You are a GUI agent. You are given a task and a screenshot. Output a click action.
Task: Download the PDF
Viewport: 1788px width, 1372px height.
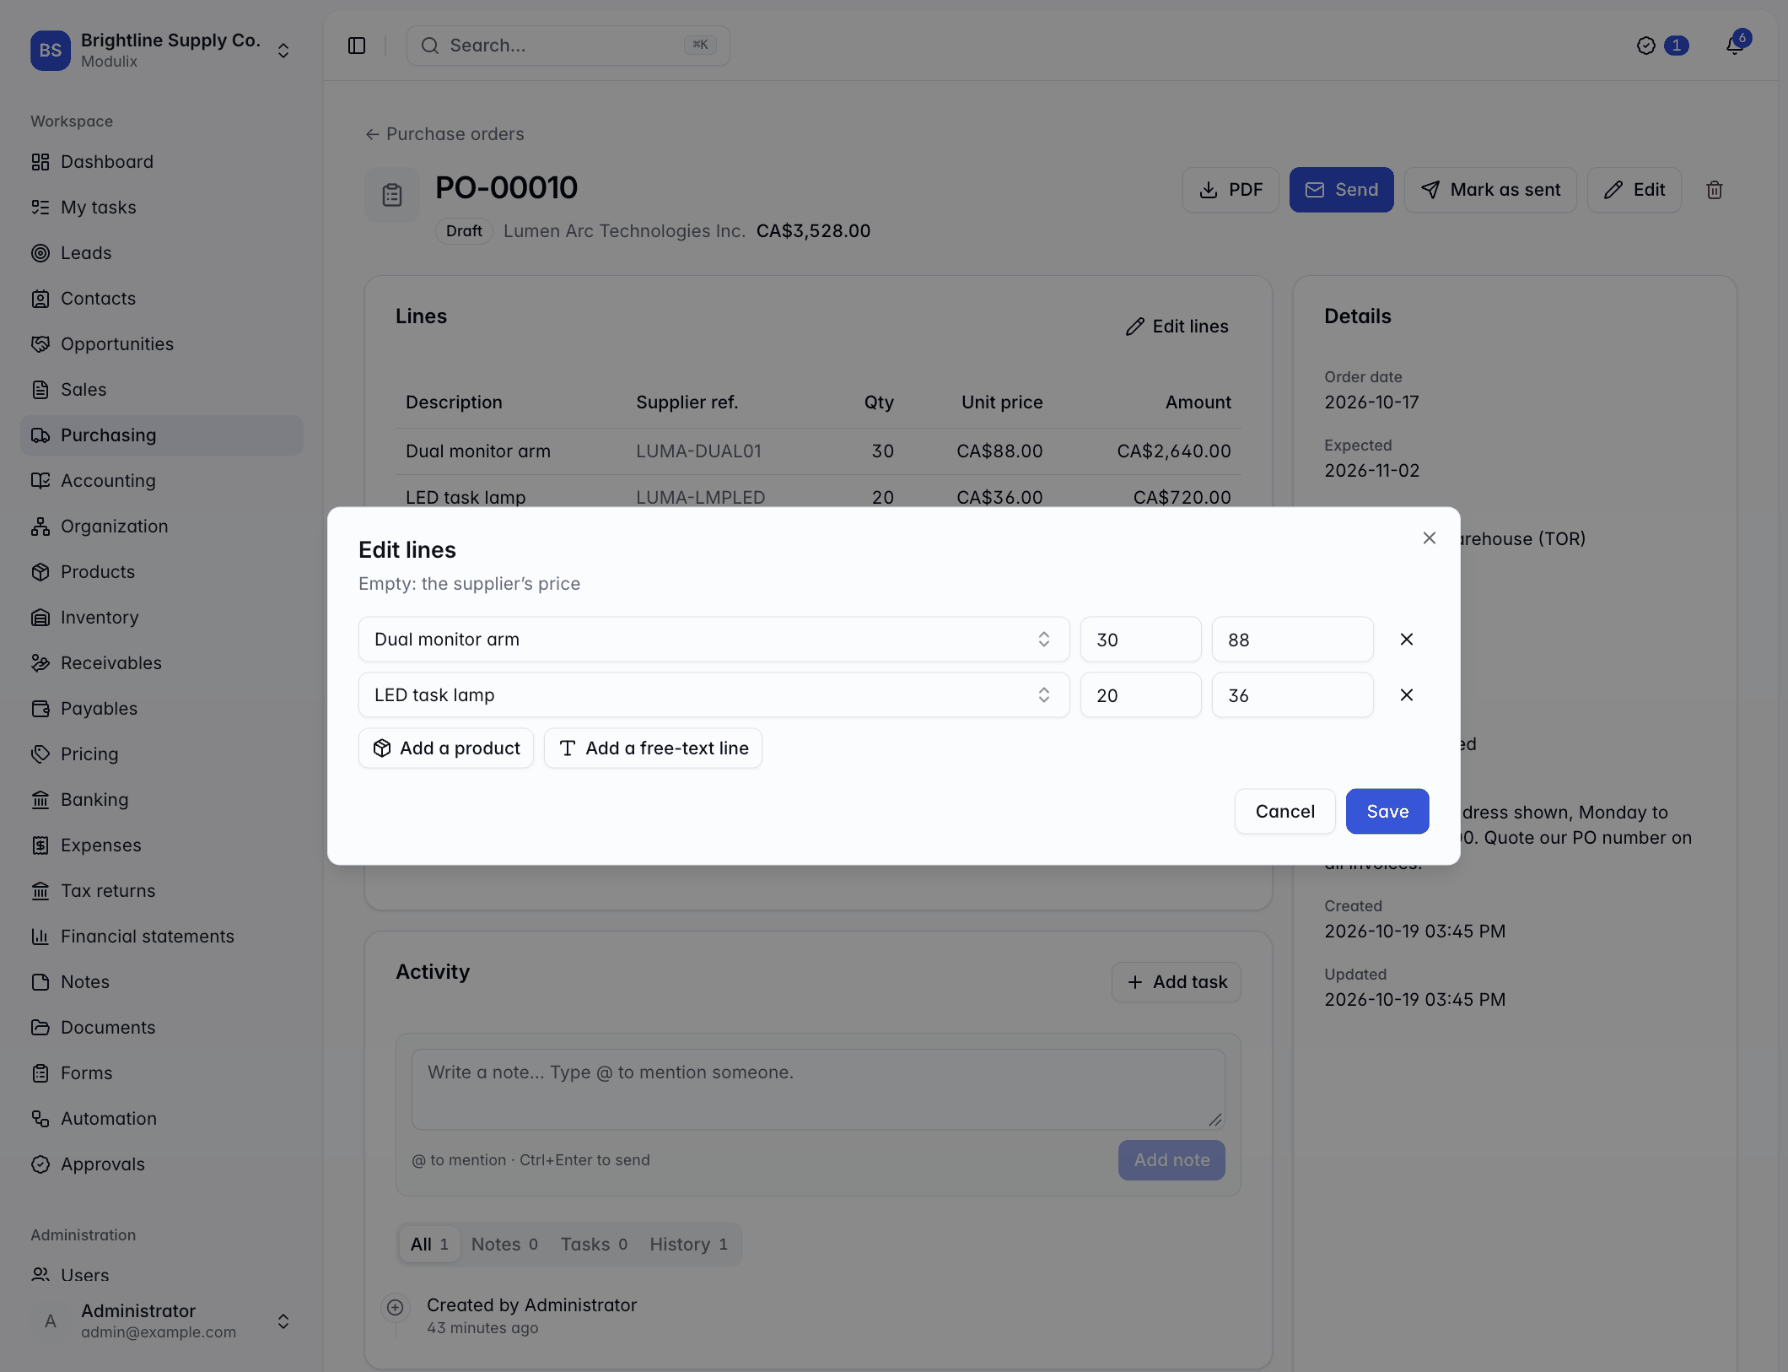pyautogui.click(x=1230, y=190)
